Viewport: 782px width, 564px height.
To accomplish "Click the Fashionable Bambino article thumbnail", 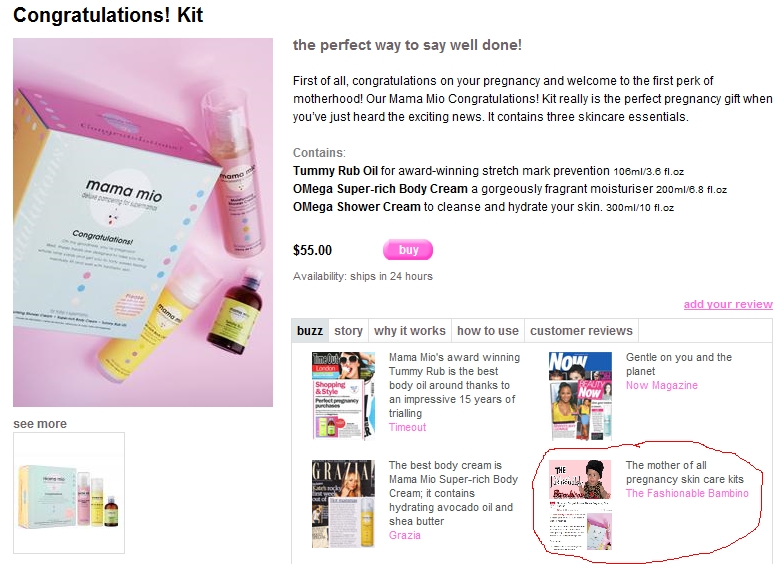I will coord(580,505).
